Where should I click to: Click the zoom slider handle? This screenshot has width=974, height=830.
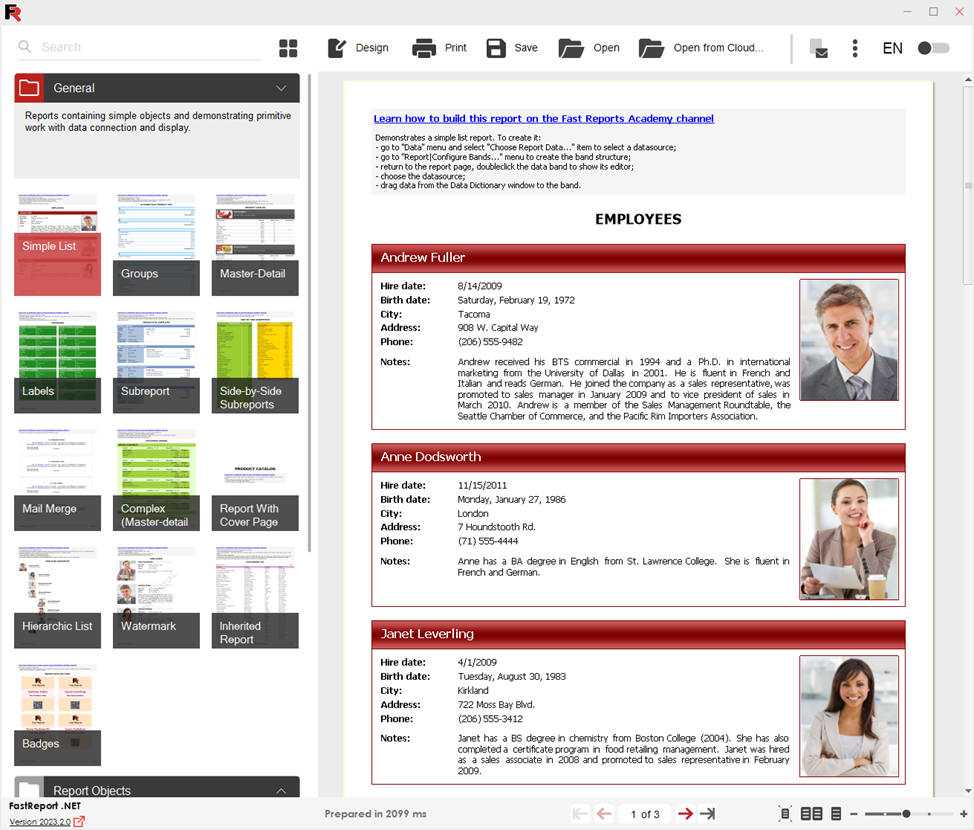click(x=906, y=814)
